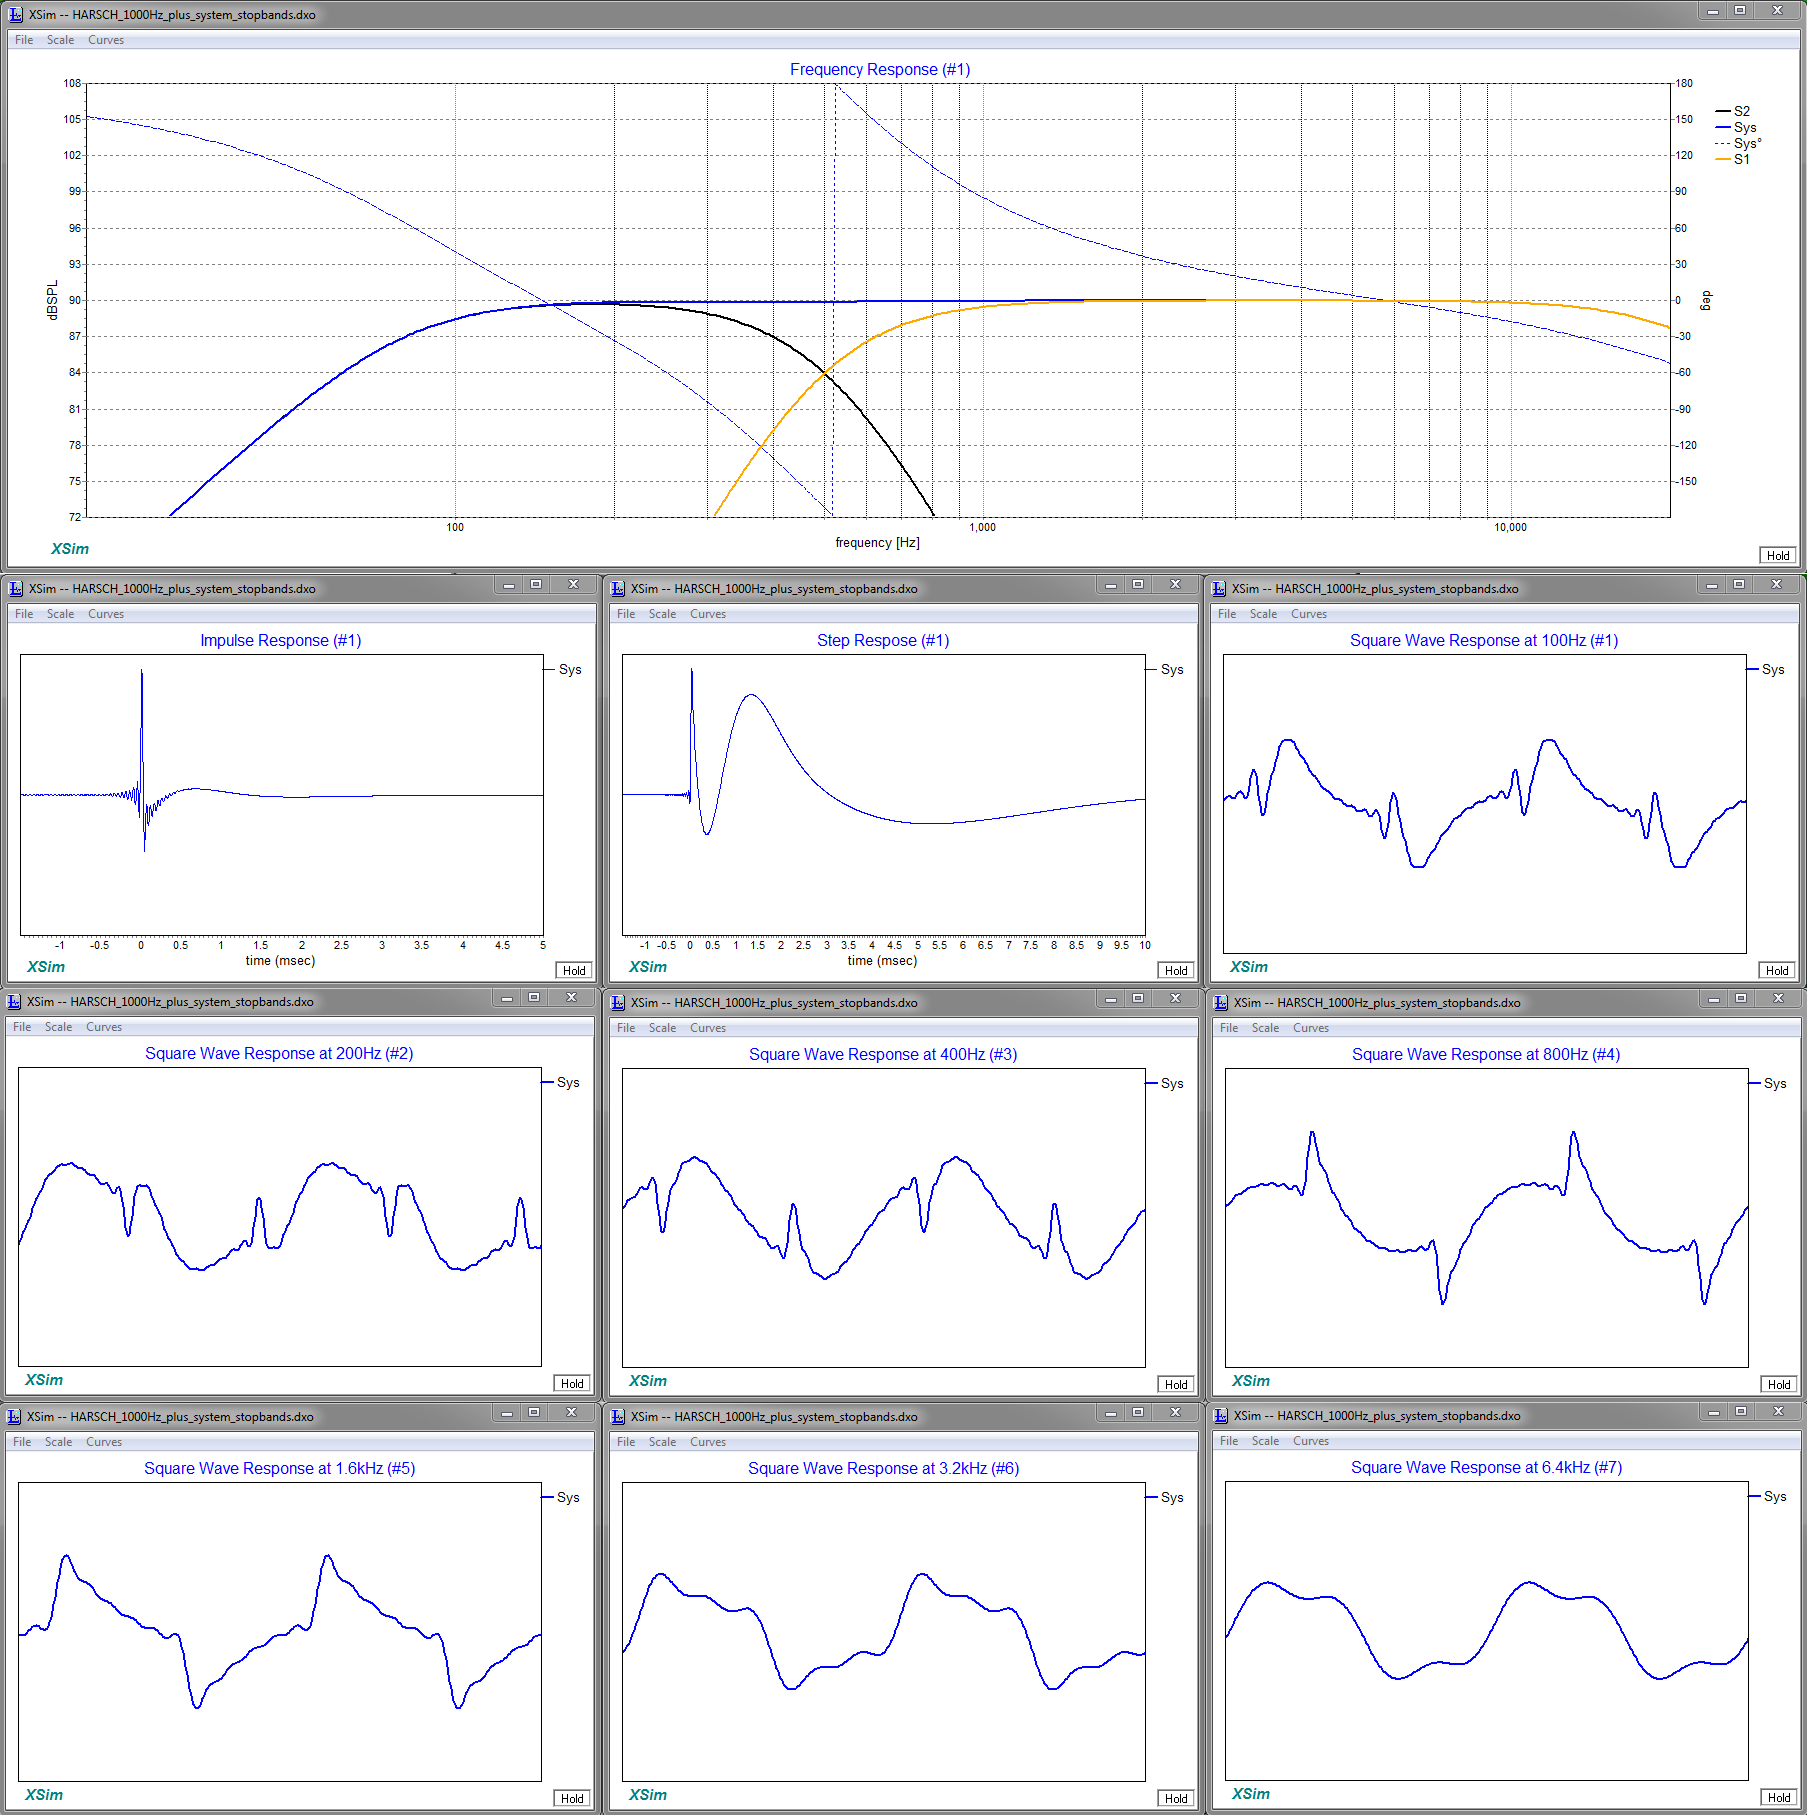Click app icon in Square Wave 200Hz title bar
1807x1815 pixels.
[x=13, y=1002]
